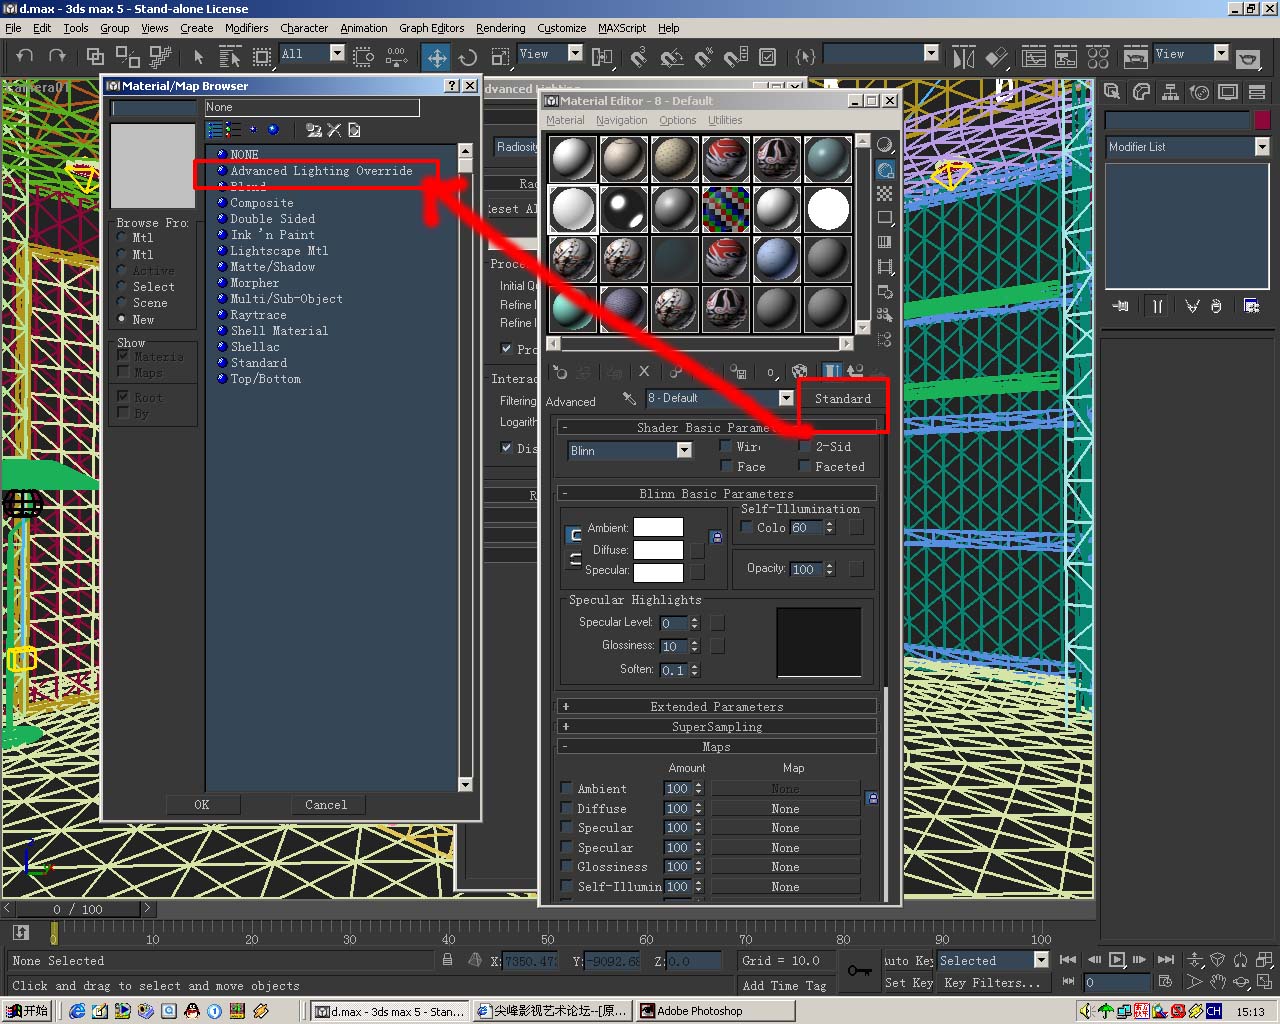Enable the Faceted checkbox
This screenshot has height=1024, width=1280.
coord(804,466)
